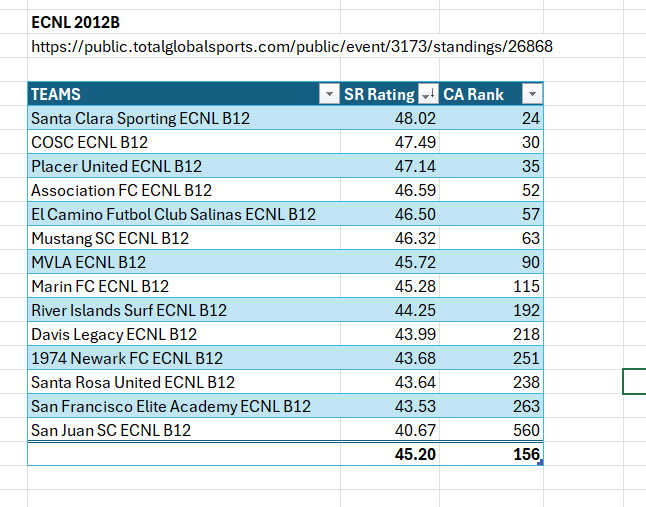
Task: Open the TEAMS column filter dropdown
Action: pyautogui.click(x=328, y=94)
